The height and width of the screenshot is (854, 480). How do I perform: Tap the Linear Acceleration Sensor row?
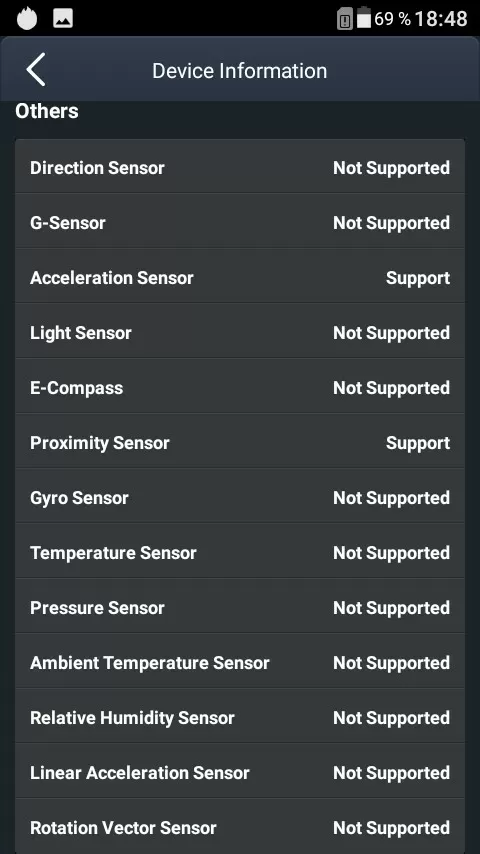tap(240, 771)
